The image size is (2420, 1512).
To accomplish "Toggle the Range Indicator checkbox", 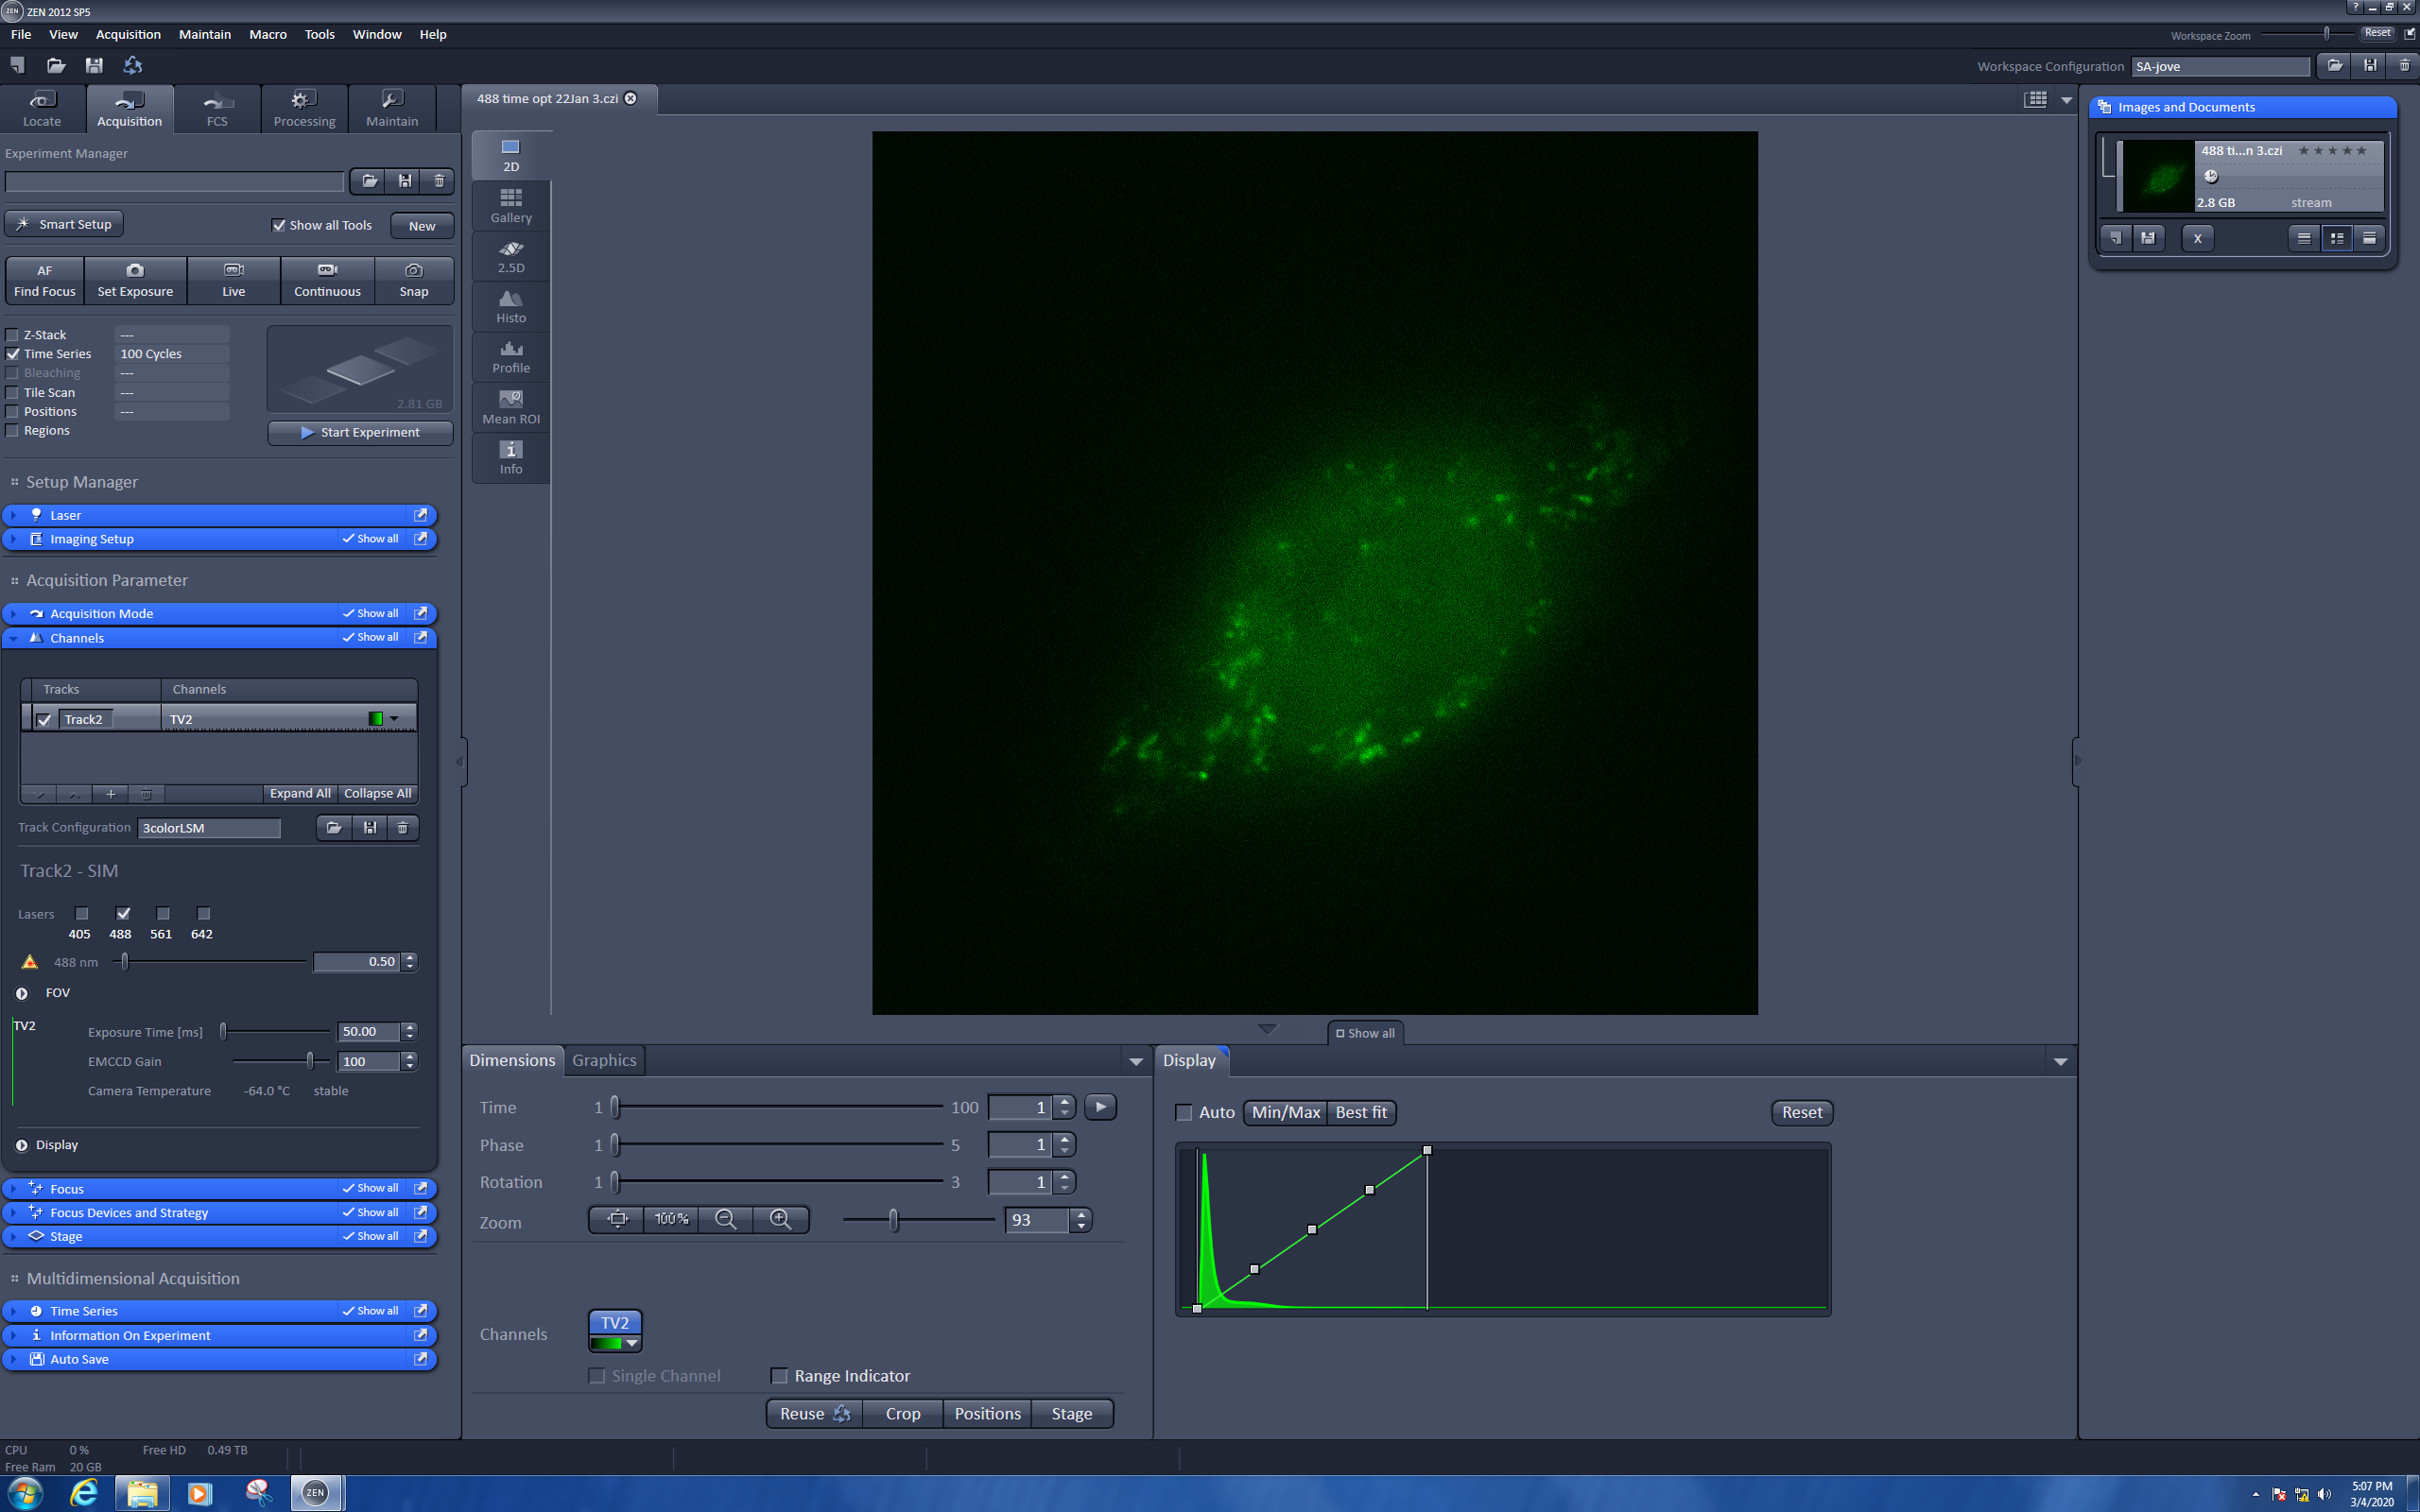I will [779, 1376].
